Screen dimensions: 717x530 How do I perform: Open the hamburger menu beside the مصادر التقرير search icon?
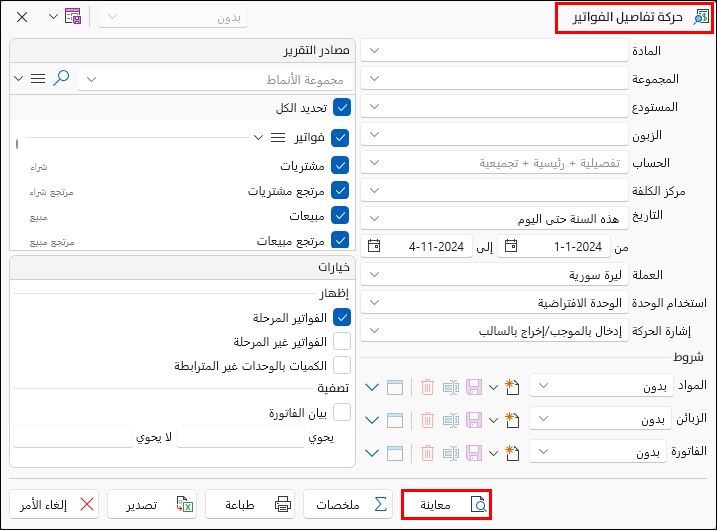pyautogui.click(x=38, y=79)
